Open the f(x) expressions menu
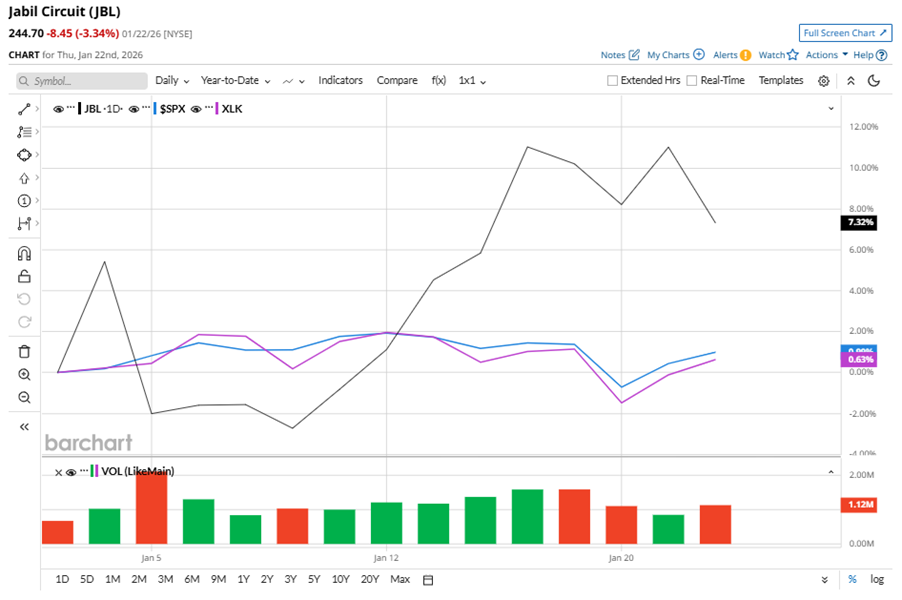This screenshot has width=902, height=600. [x=438, y=81]
